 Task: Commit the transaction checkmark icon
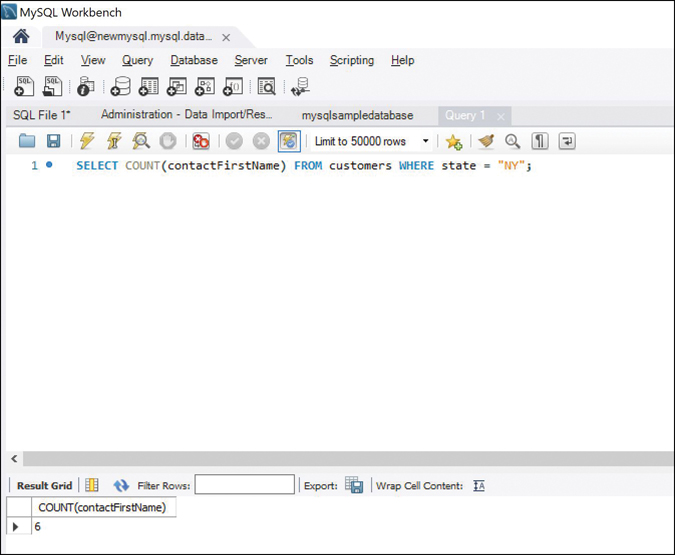coord(234,141)
